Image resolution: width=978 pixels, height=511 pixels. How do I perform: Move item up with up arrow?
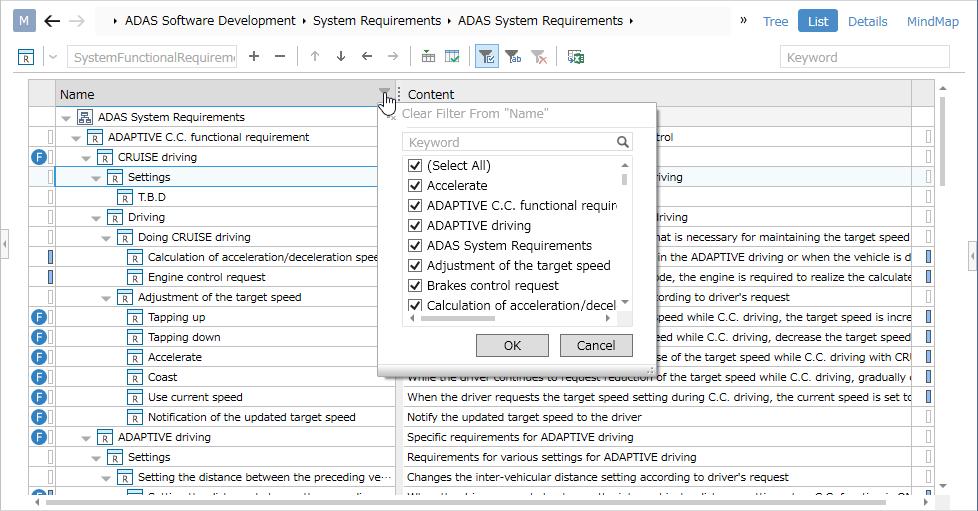[315, 57]
